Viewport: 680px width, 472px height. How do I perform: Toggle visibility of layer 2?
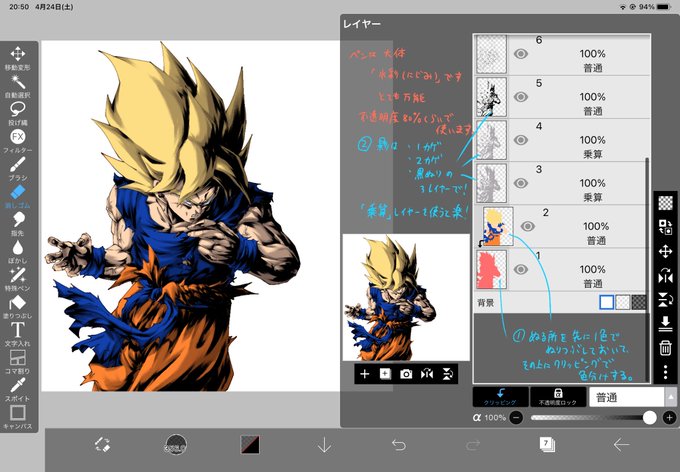click(527, 226)
